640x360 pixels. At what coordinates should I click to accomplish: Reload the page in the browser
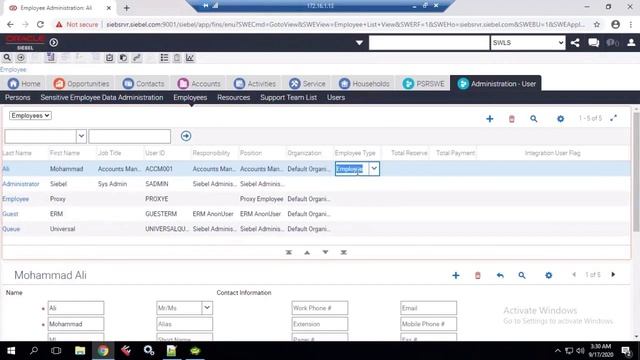40,24
